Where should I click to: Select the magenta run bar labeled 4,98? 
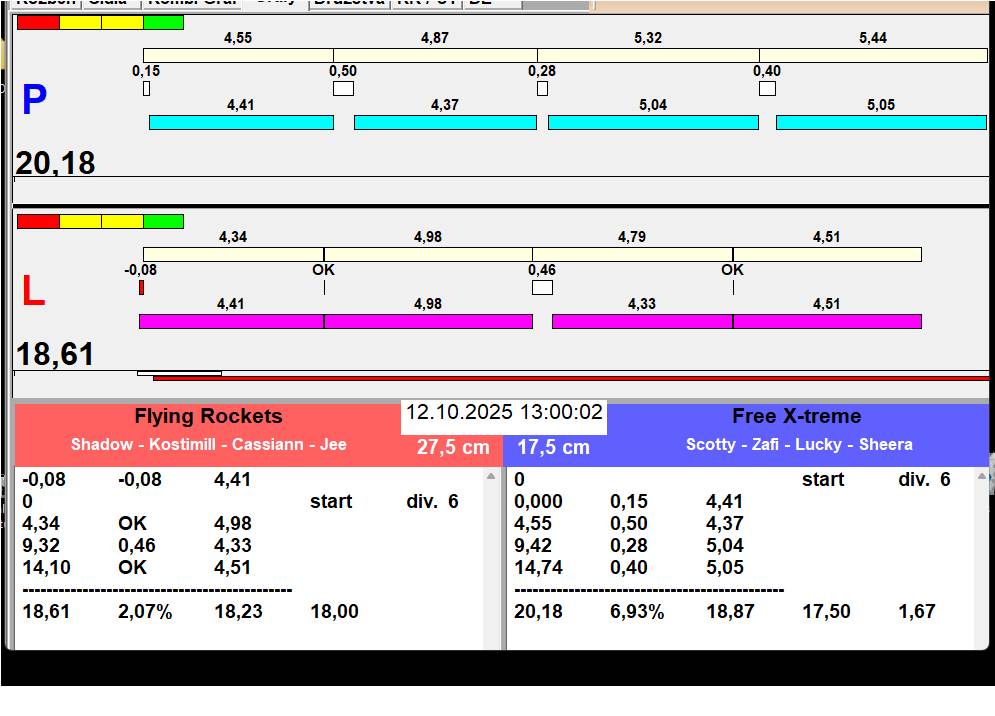428,321
